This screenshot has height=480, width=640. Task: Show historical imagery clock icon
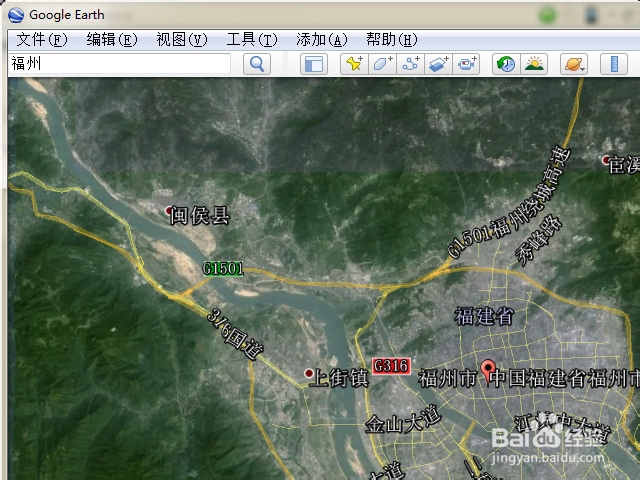click(506, 64)
